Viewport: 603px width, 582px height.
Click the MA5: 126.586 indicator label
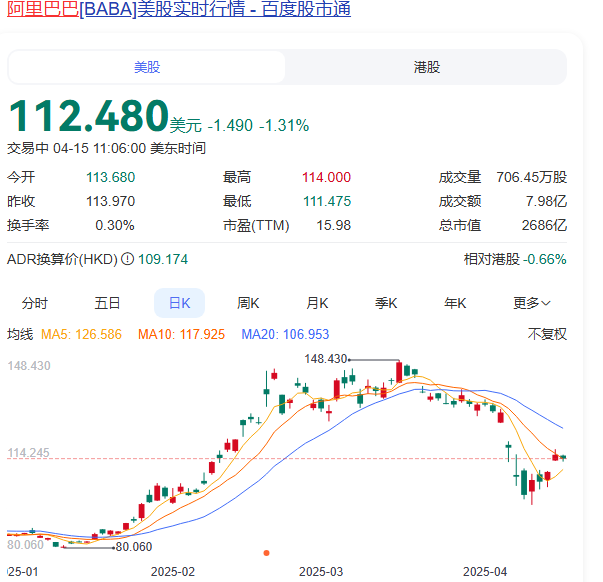click(x=81, y=334)
